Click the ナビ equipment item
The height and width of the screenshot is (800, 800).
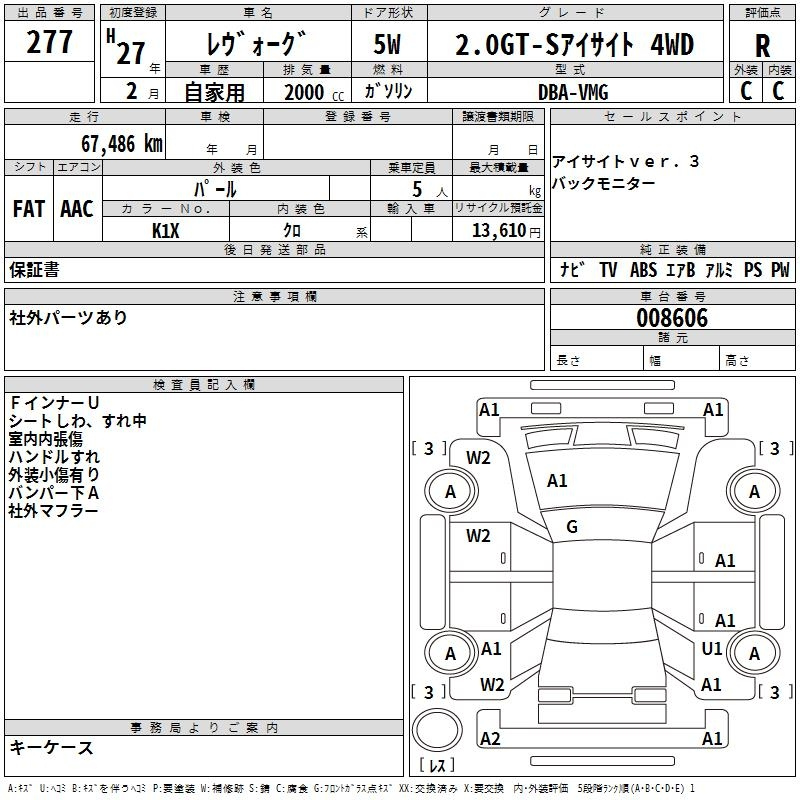tap(572, 269)
